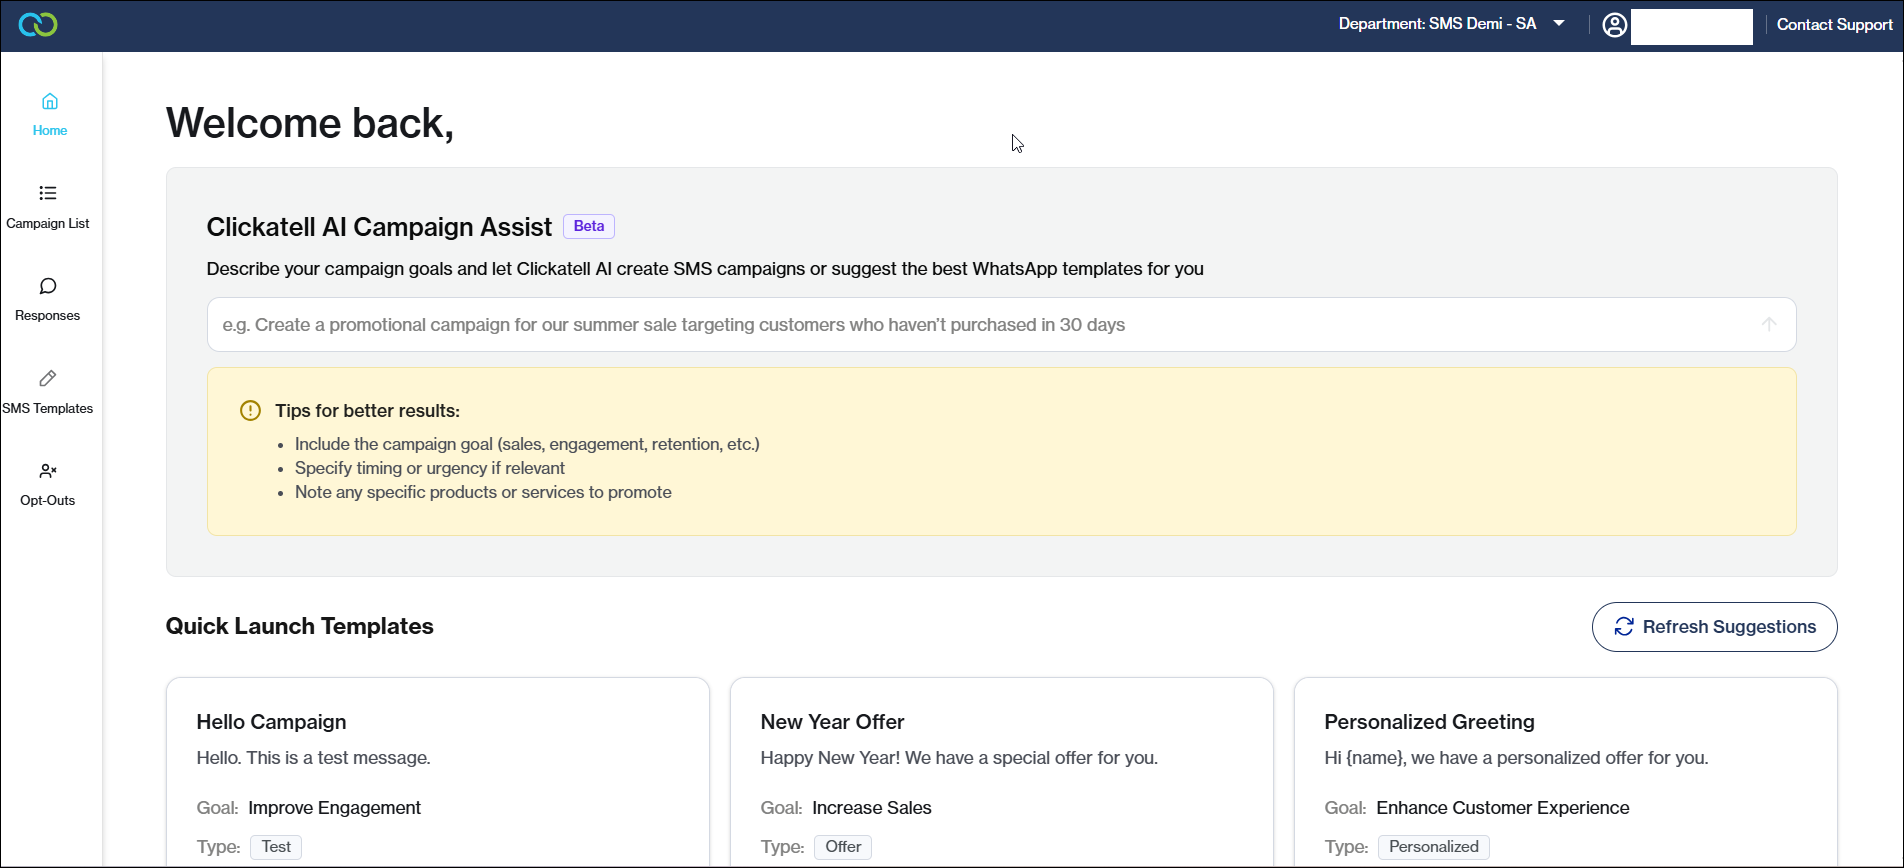Open SMS Templates pencil icon

(48, 379)
